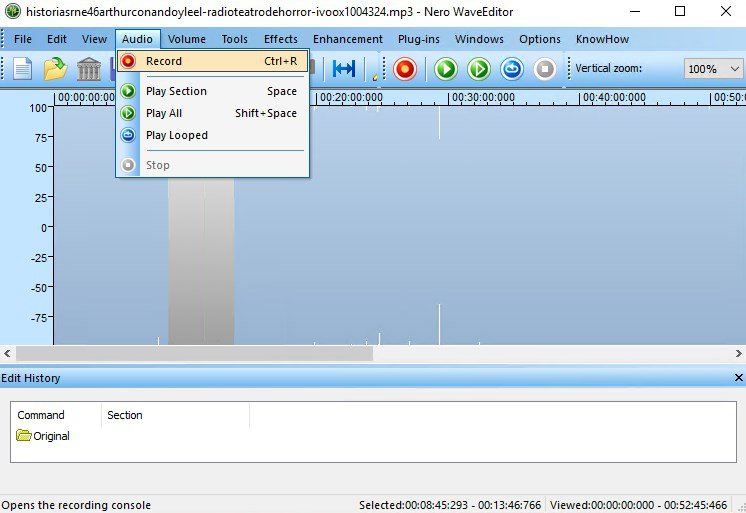746x513 pixels.
Task: Choose Play All in Audio menu
Action: click(212, 113)
